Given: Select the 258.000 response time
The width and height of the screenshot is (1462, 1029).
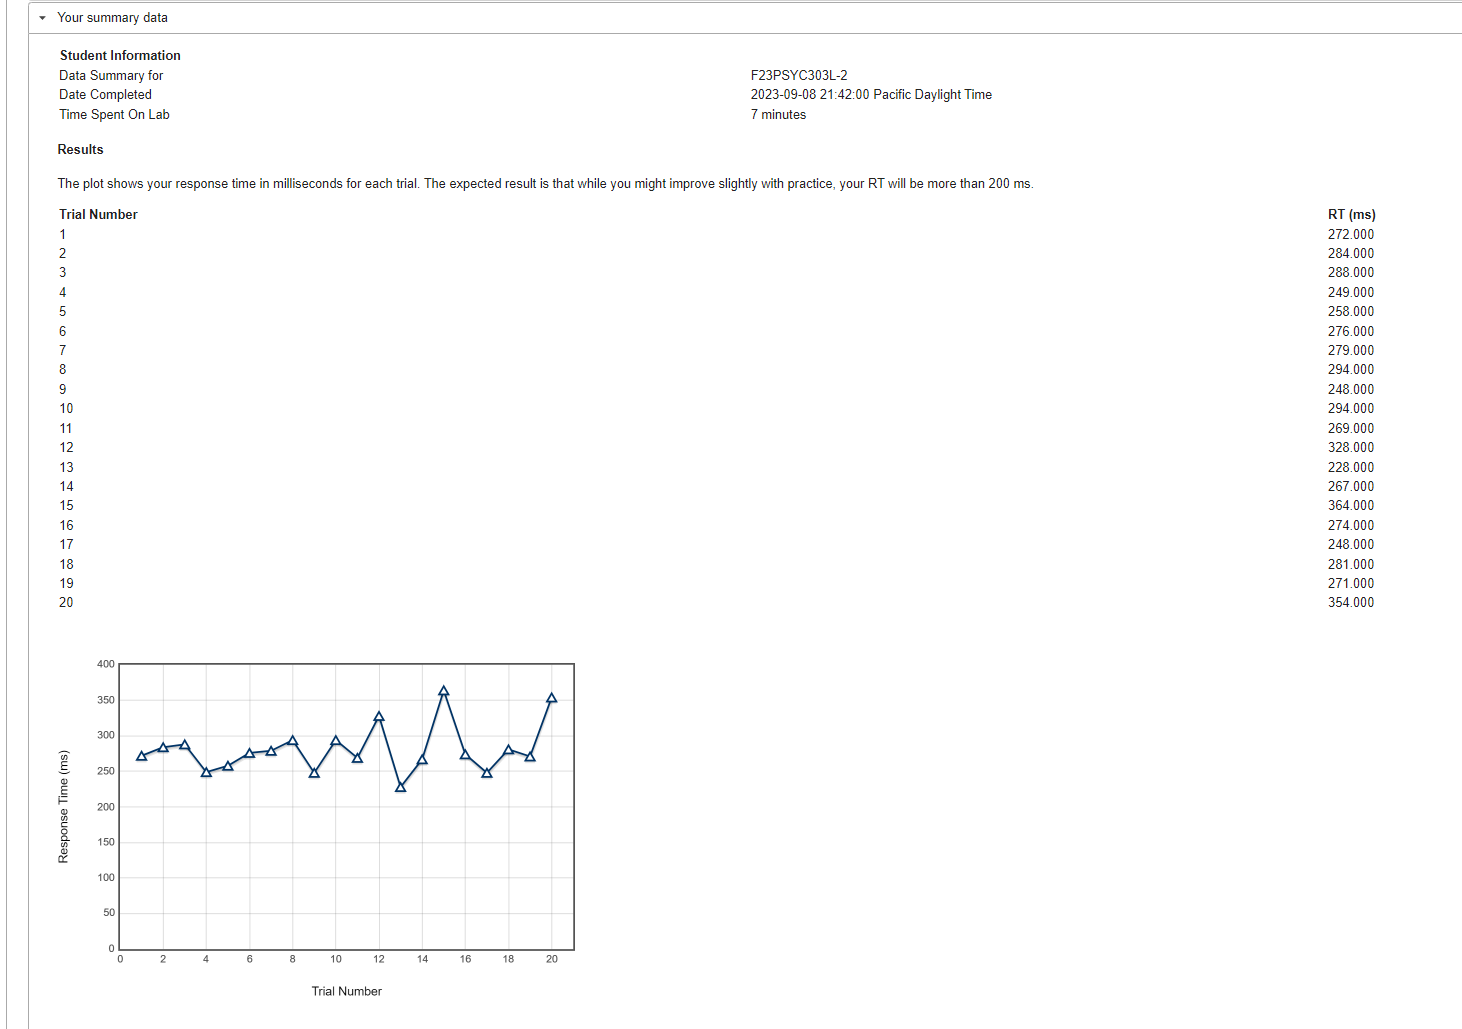Looking at the screenshot, I should pyautogui.click(x=1350, y=312).
